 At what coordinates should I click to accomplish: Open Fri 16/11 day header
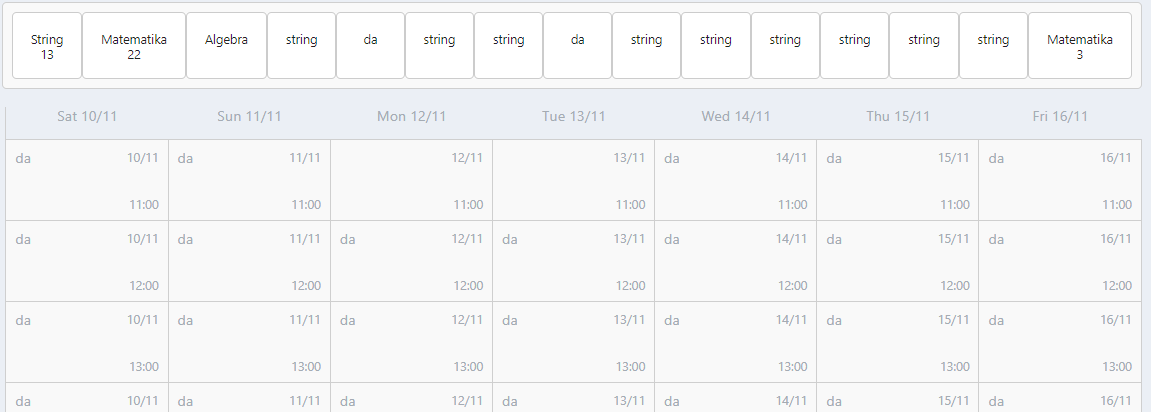pos(1060,116)
